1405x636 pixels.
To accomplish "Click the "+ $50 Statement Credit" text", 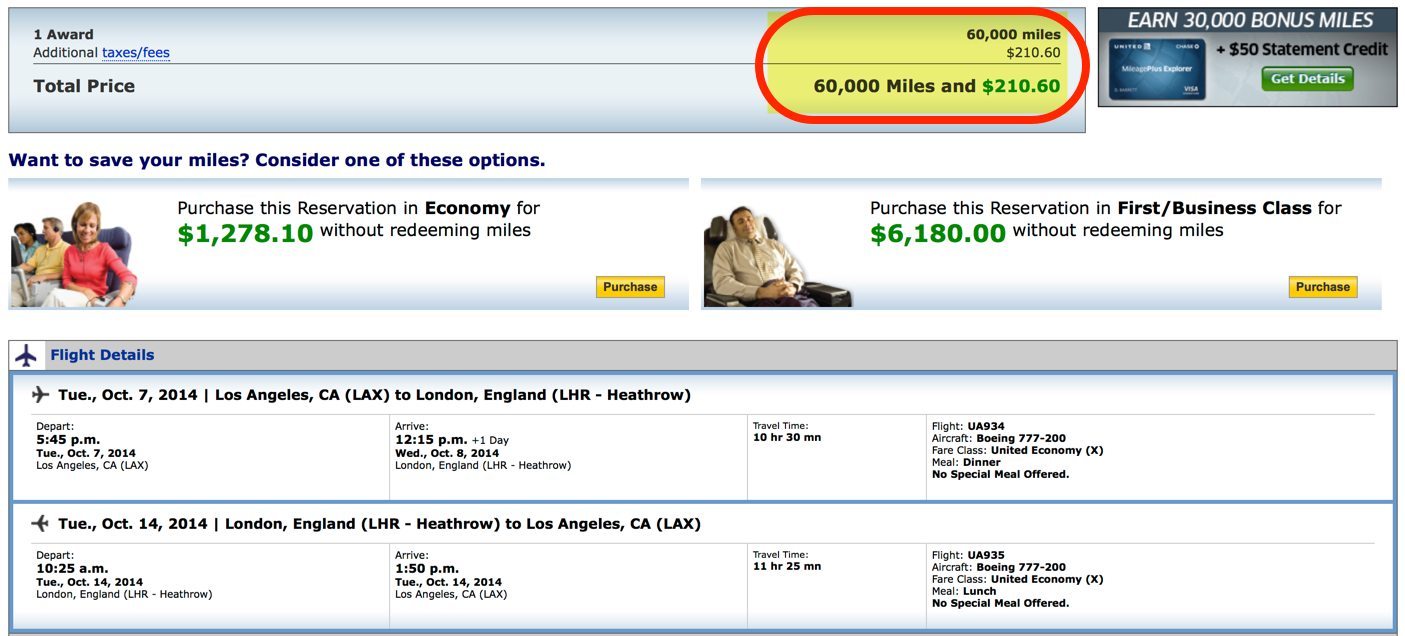I will tap(1302, 49).
